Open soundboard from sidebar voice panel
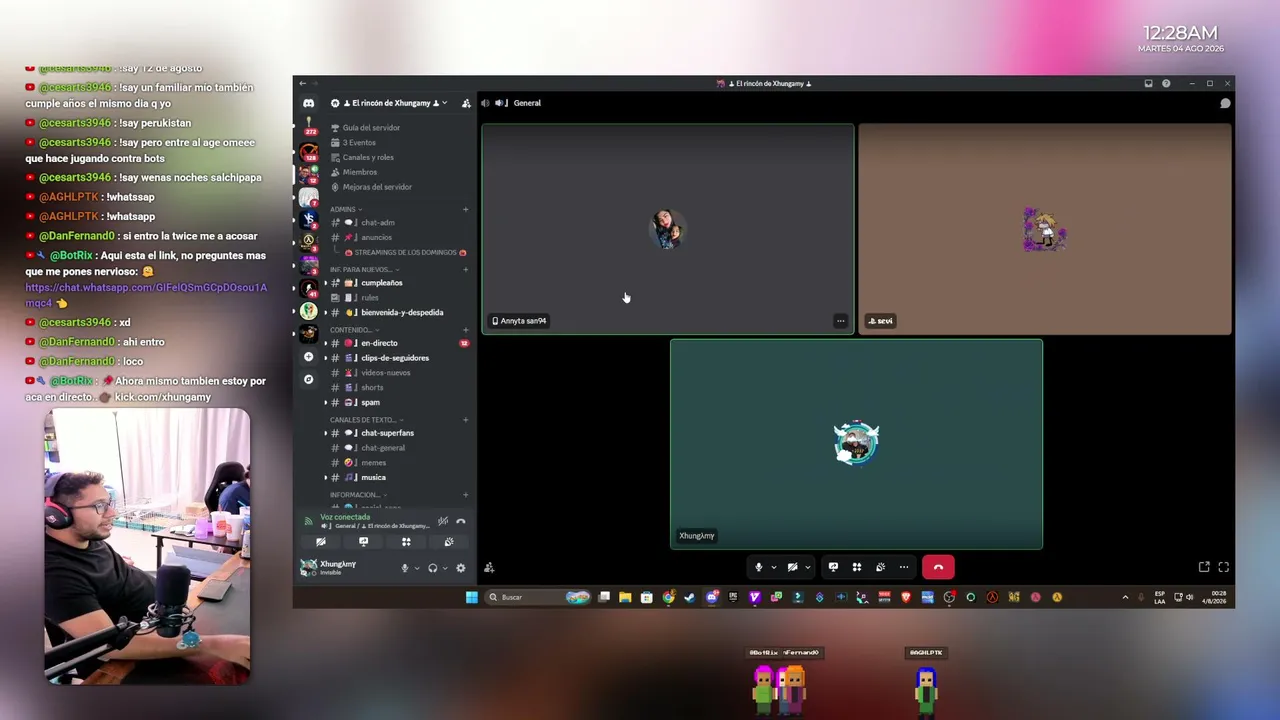Viewport: 1280px width, 720px height. click(449, 542)
